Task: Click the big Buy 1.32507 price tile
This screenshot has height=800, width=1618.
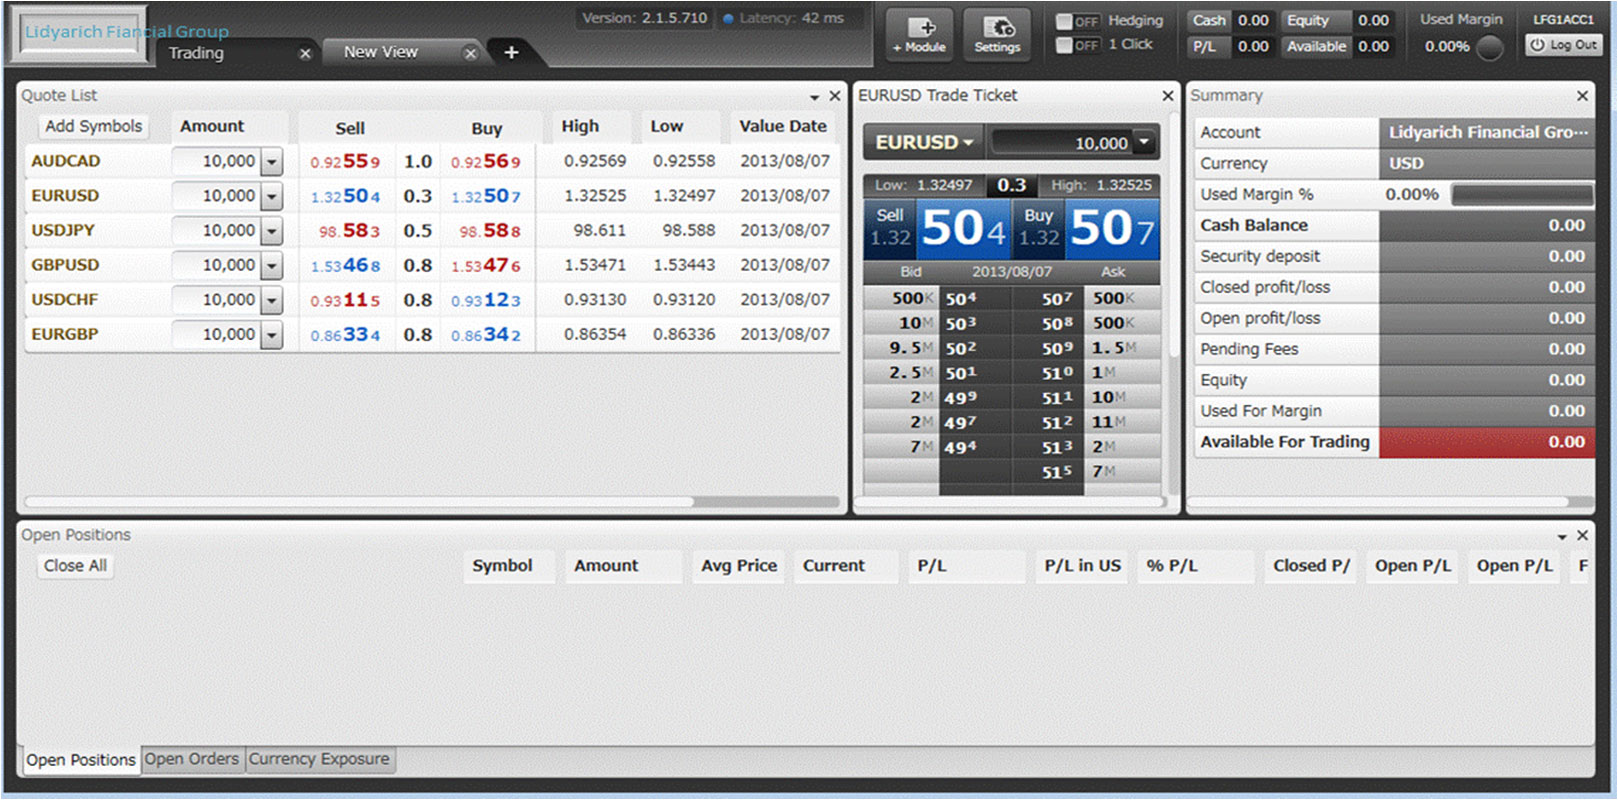Action: [1086, 229]
